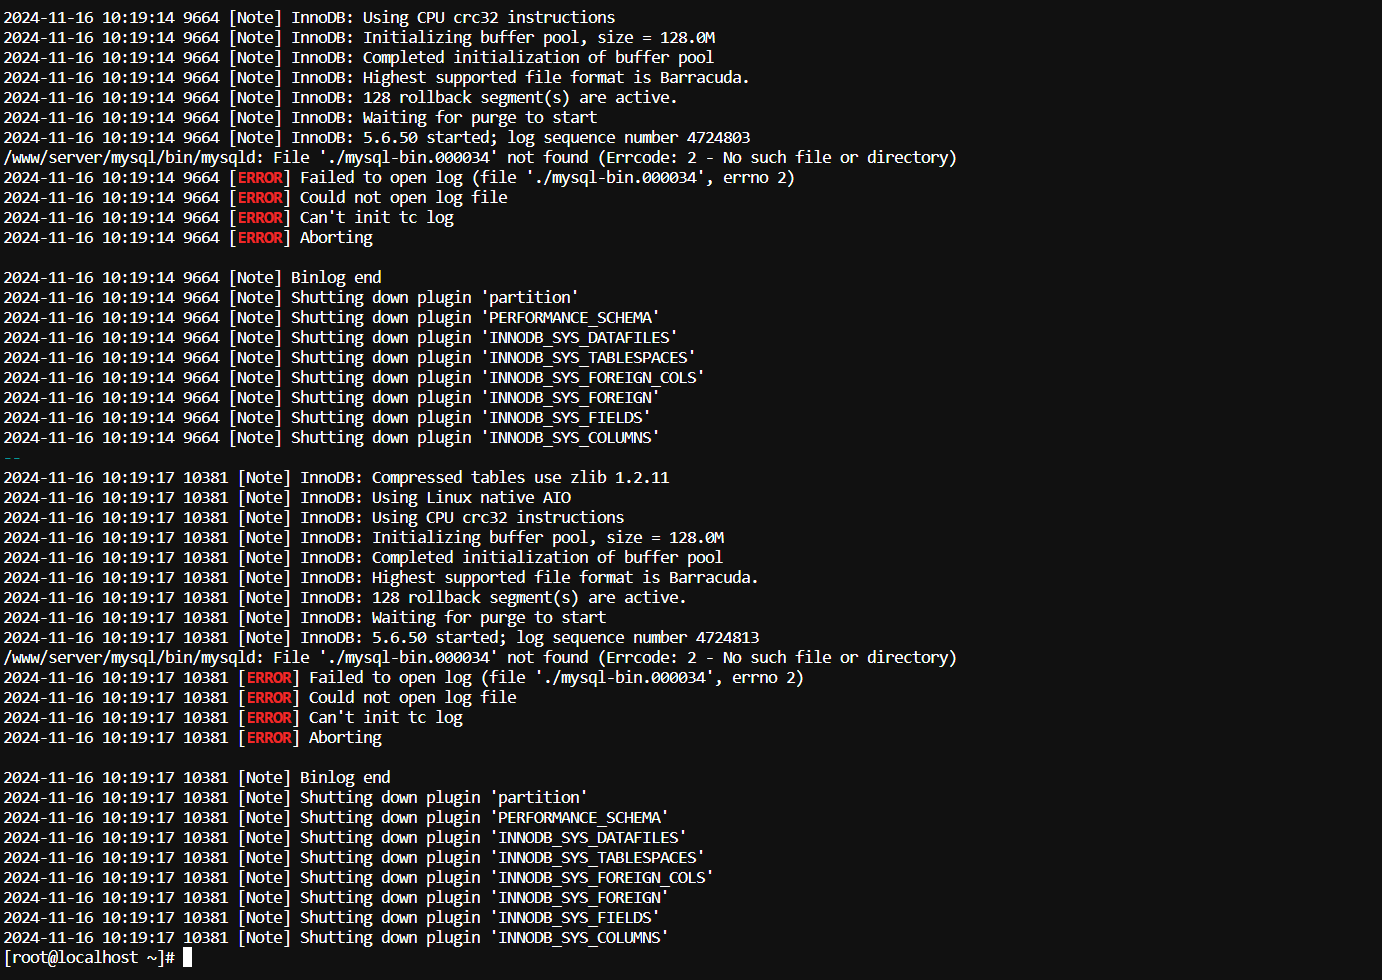Click the first 'Aborting' error text
Viewport: 1382px width, 980px height.
336,238
